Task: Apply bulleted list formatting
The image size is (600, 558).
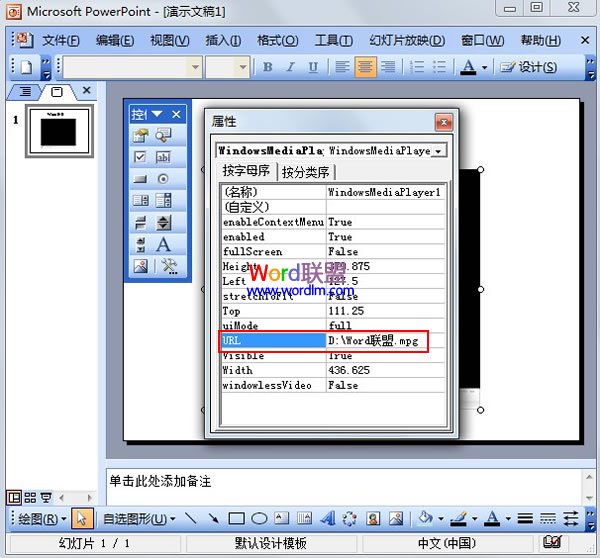Action: pyautogui.click(x=439, y=67)
